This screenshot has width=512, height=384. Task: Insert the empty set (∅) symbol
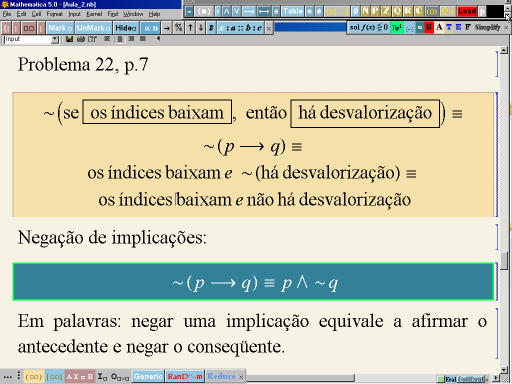tap(355, 11)
